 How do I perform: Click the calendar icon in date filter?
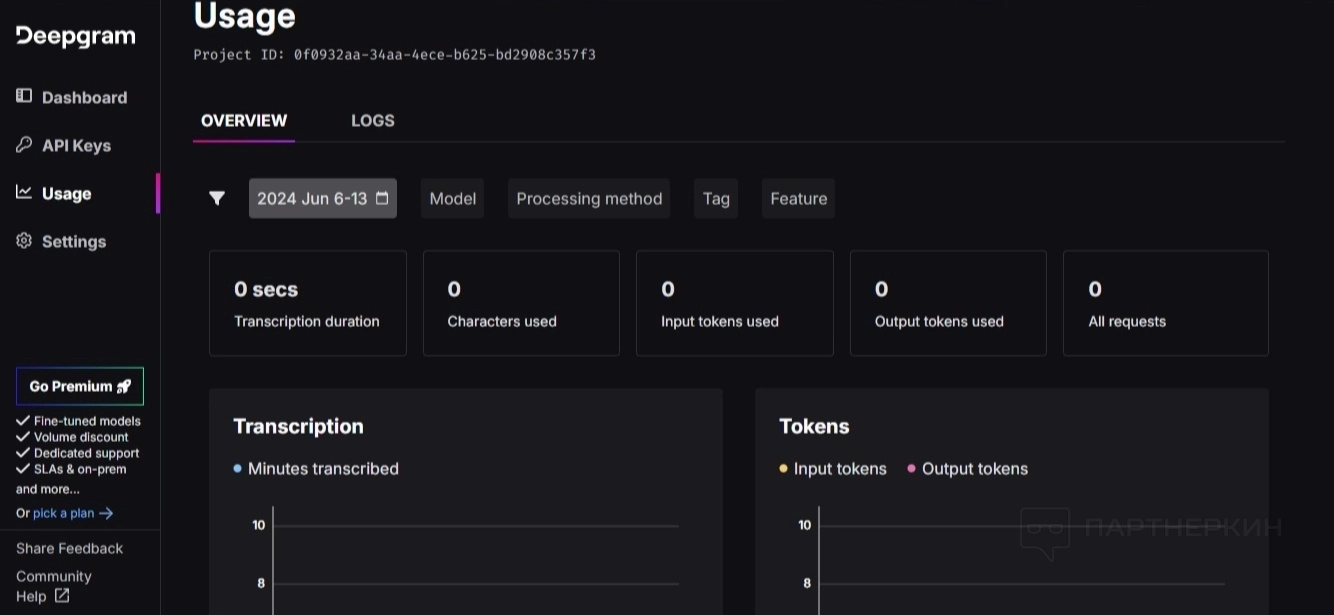pyautogui.click(x=382, y=198)
